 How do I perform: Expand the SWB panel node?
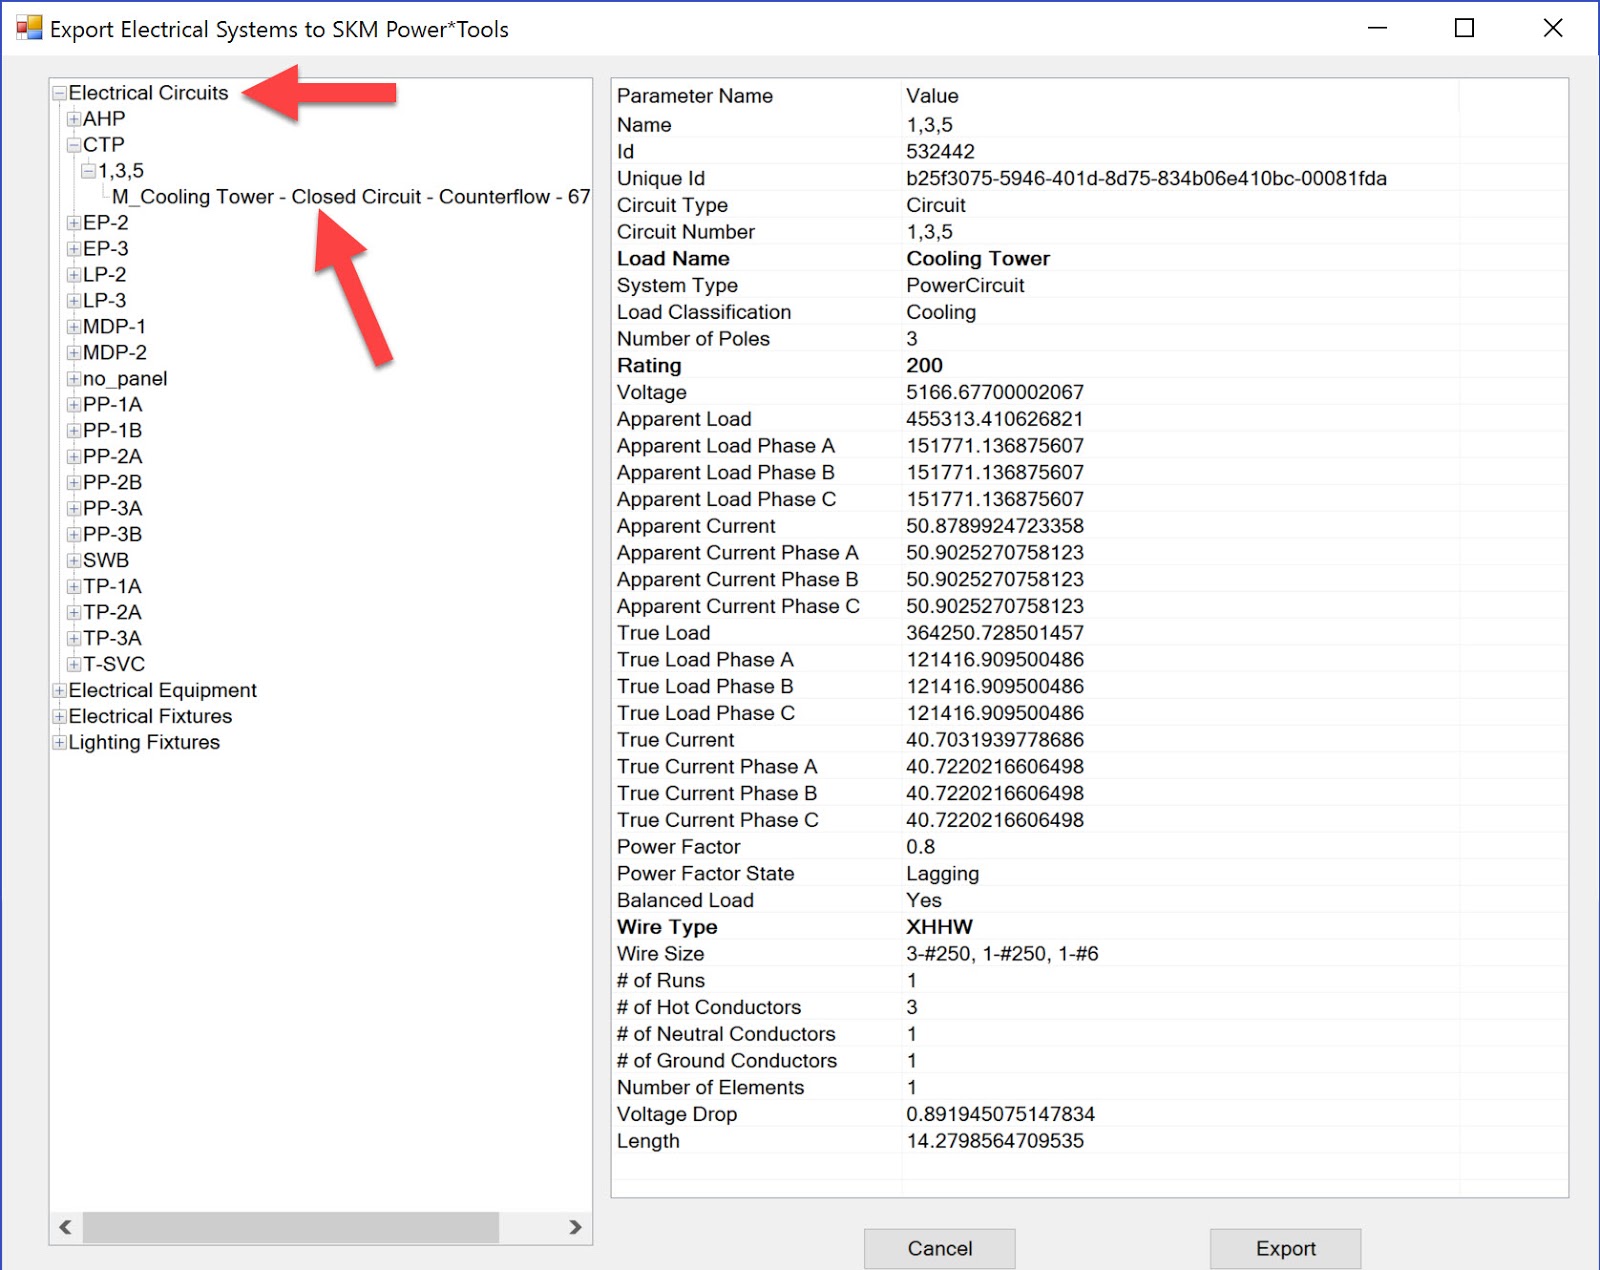click(72, 560)
